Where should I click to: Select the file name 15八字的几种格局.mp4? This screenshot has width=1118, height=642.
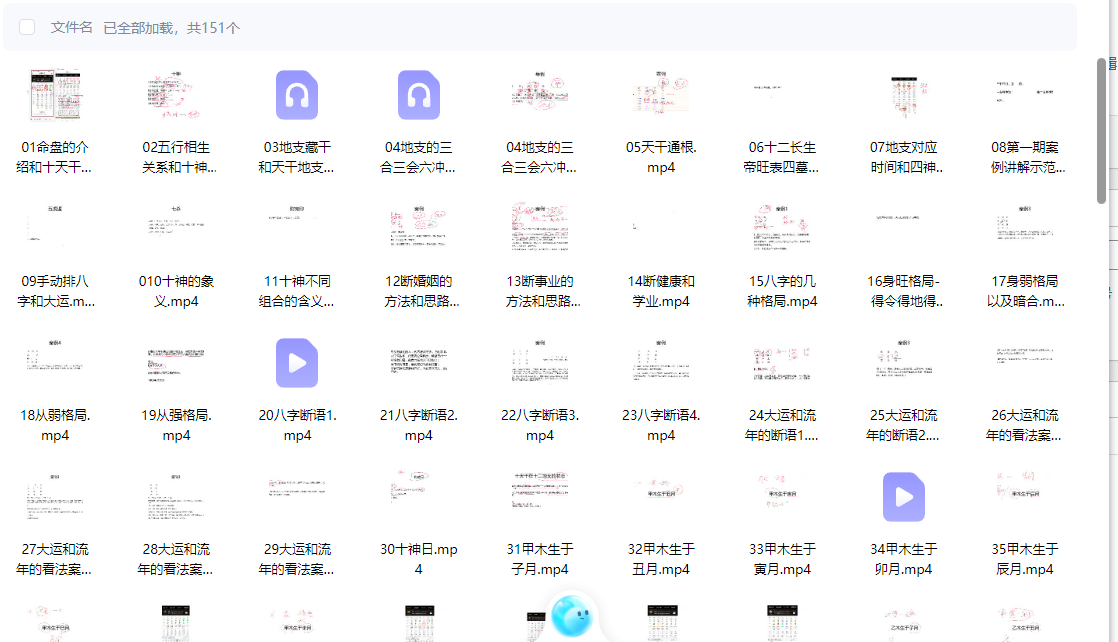coord(782,291)
